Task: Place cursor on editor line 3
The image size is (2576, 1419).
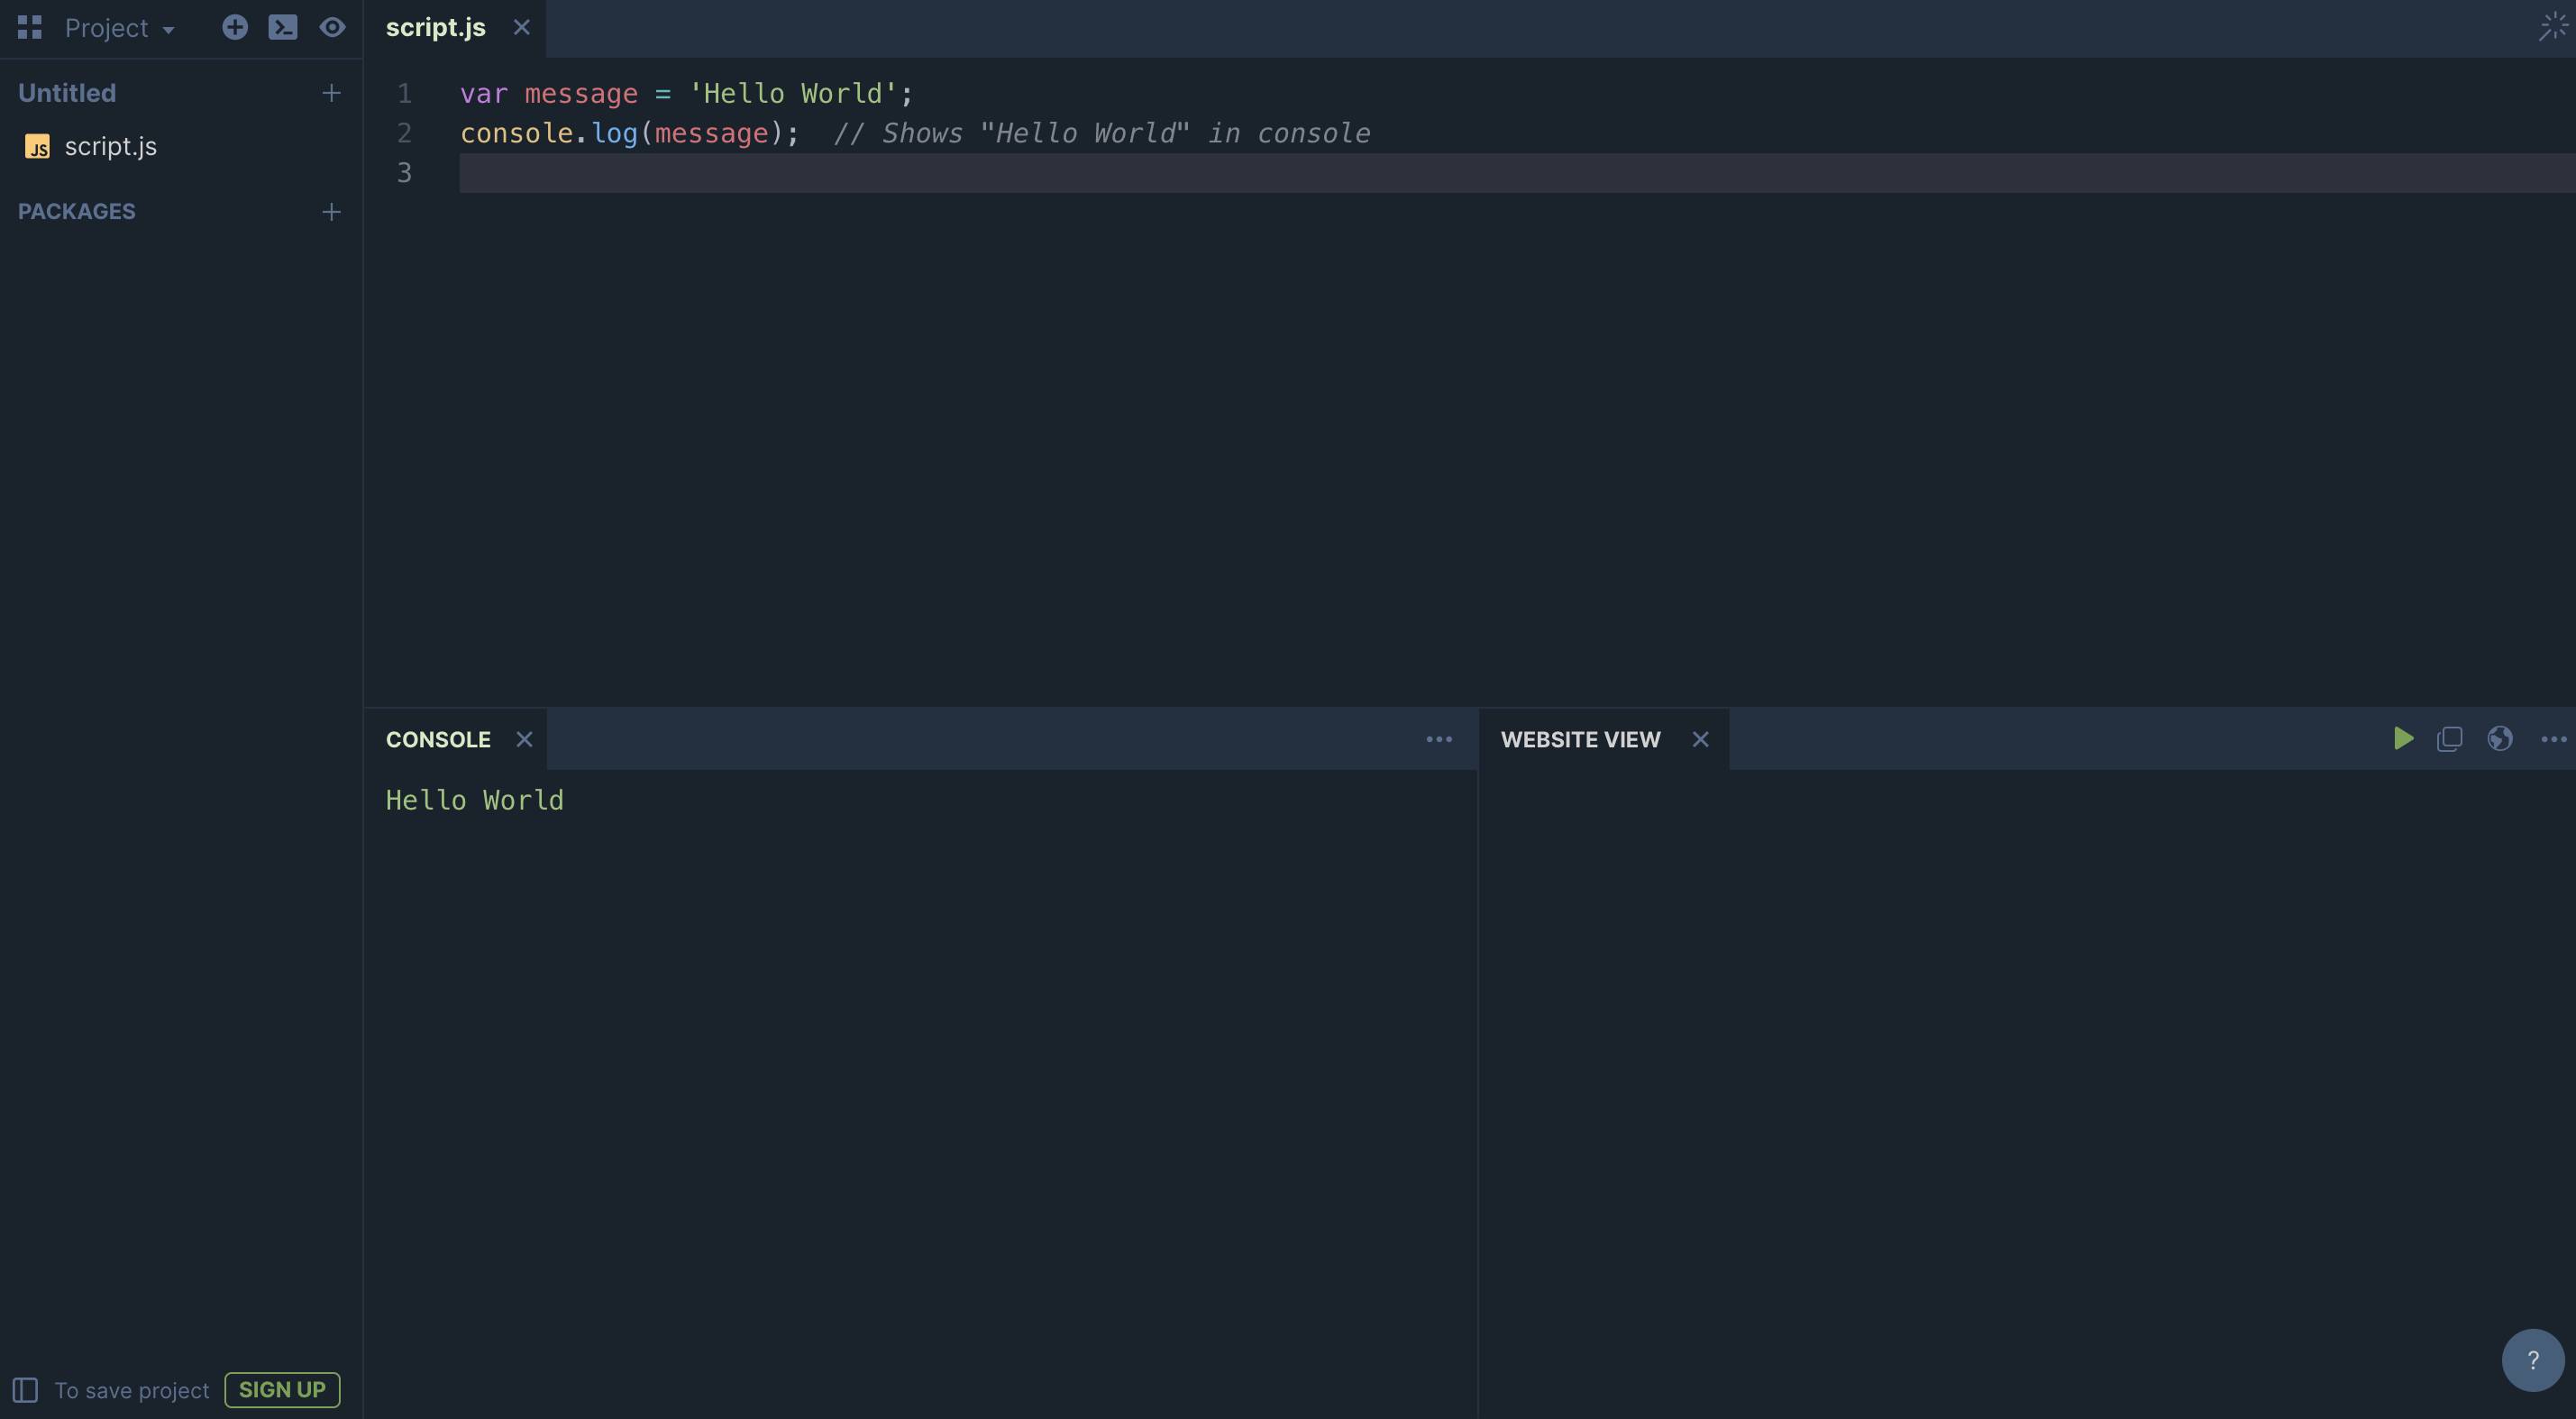Action: (1517, 173)
